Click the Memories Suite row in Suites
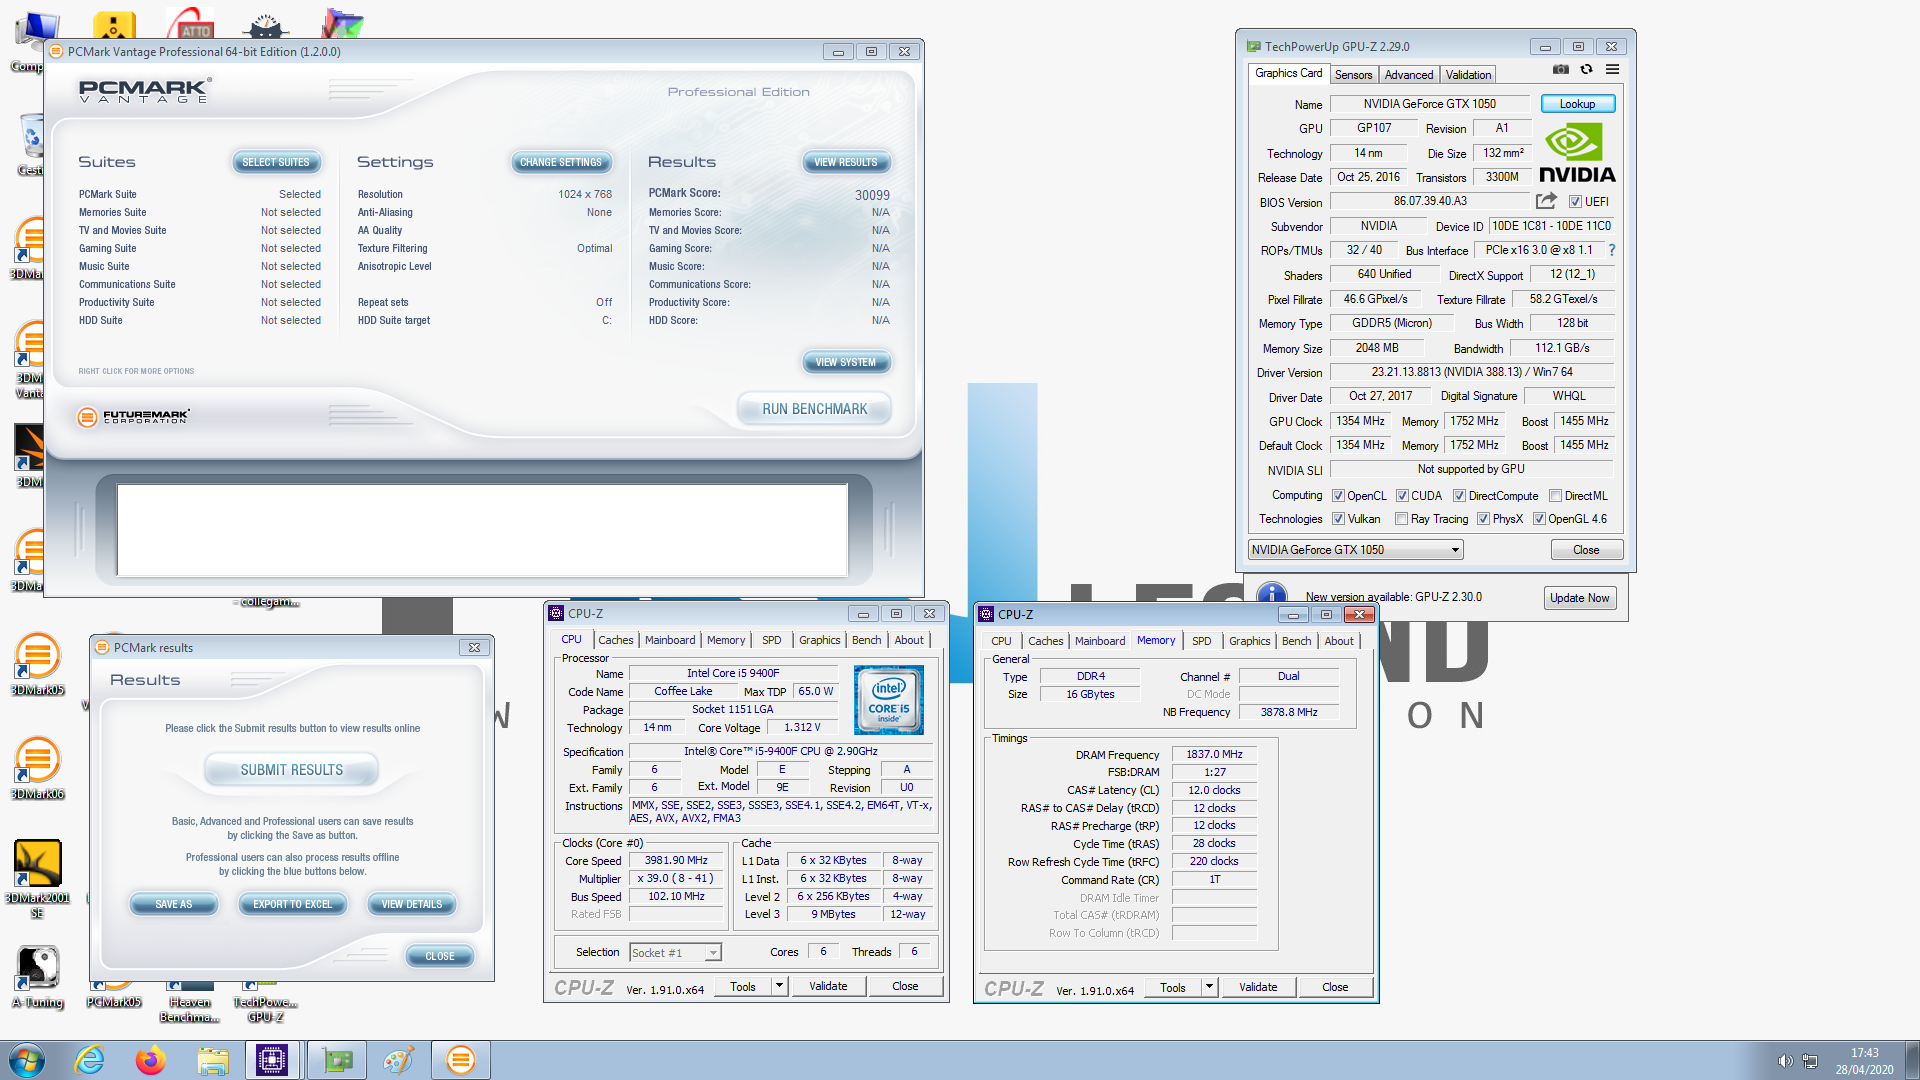This screenshot has height=1080, width=1920. click(x=200, y=212)
